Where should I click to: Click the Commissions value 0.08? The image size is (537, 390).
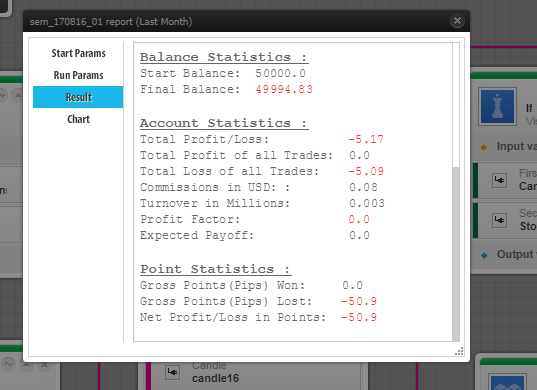pos(363,187)
